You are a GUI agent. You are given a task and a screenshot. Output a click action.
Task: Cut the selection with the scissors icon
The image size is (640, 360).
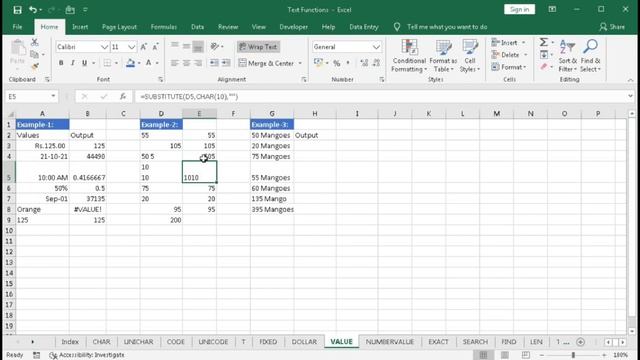coord(35,42)
